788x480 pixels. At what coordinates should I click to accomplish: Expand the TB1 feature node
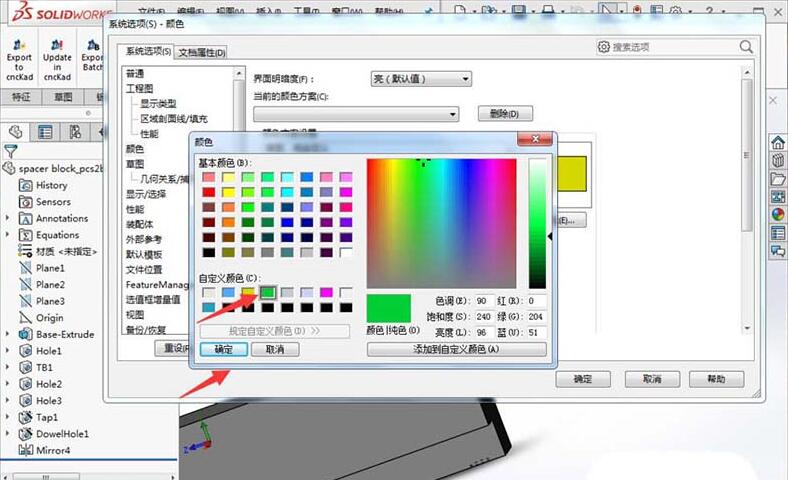(8, 367)
